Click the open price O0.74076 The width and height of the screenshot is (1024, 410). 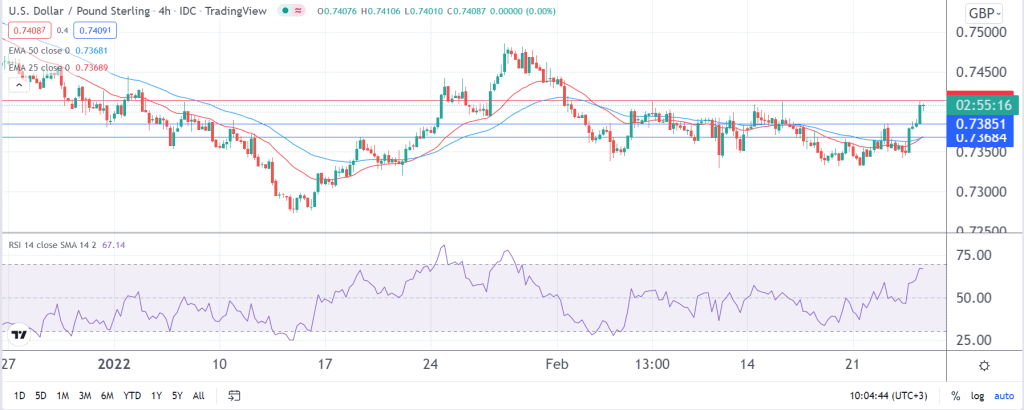(338, 11)
